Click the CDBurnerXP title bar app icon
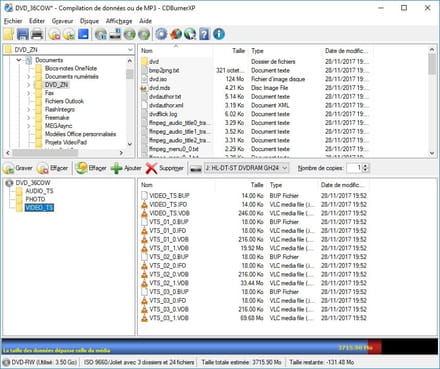 tap(8, 8)
